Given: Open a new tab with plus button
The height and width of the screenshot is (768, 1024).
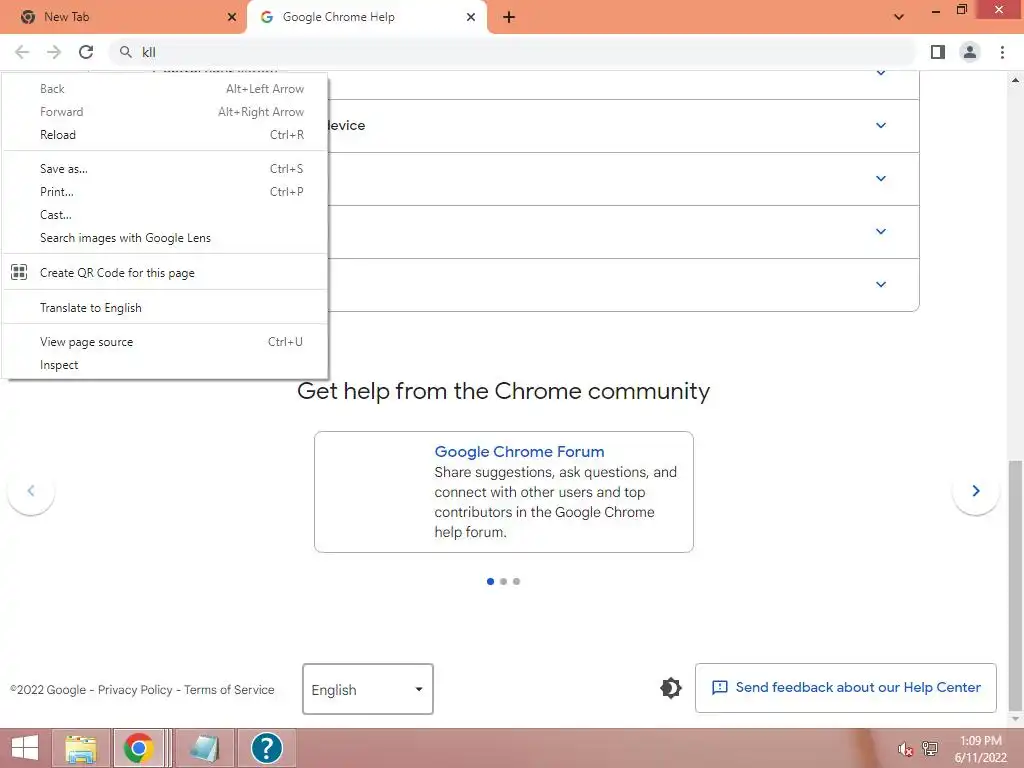Looking at the screenshot, I should 509,17.
